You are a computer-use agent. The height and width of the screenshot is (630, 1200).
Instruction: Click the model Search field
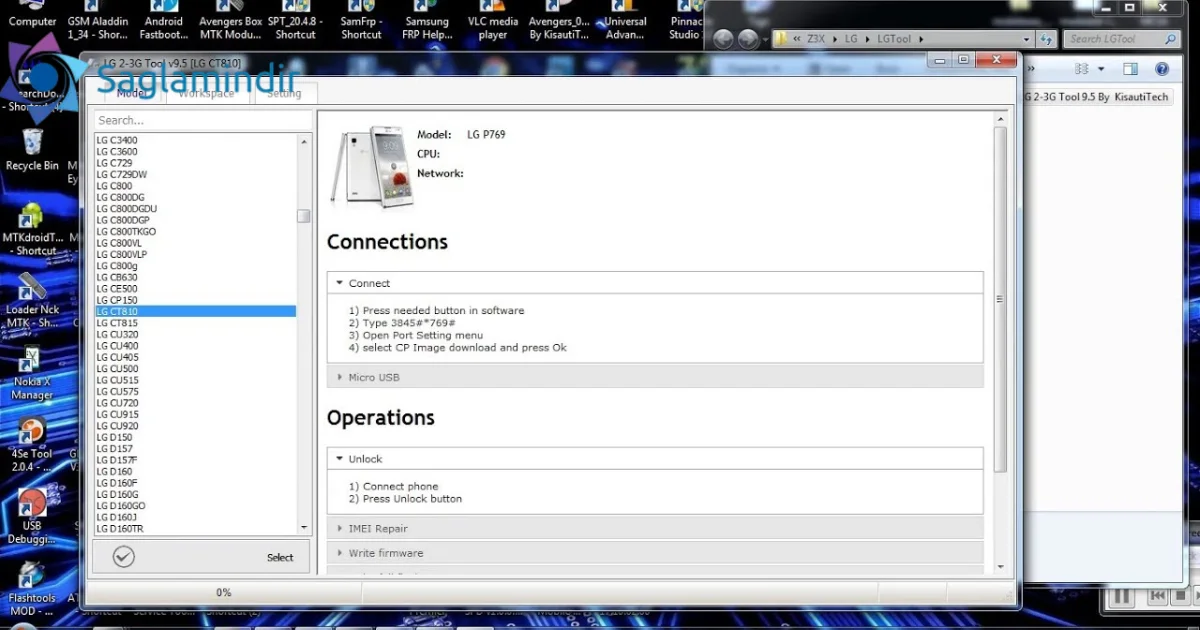[x=203, y=120]
